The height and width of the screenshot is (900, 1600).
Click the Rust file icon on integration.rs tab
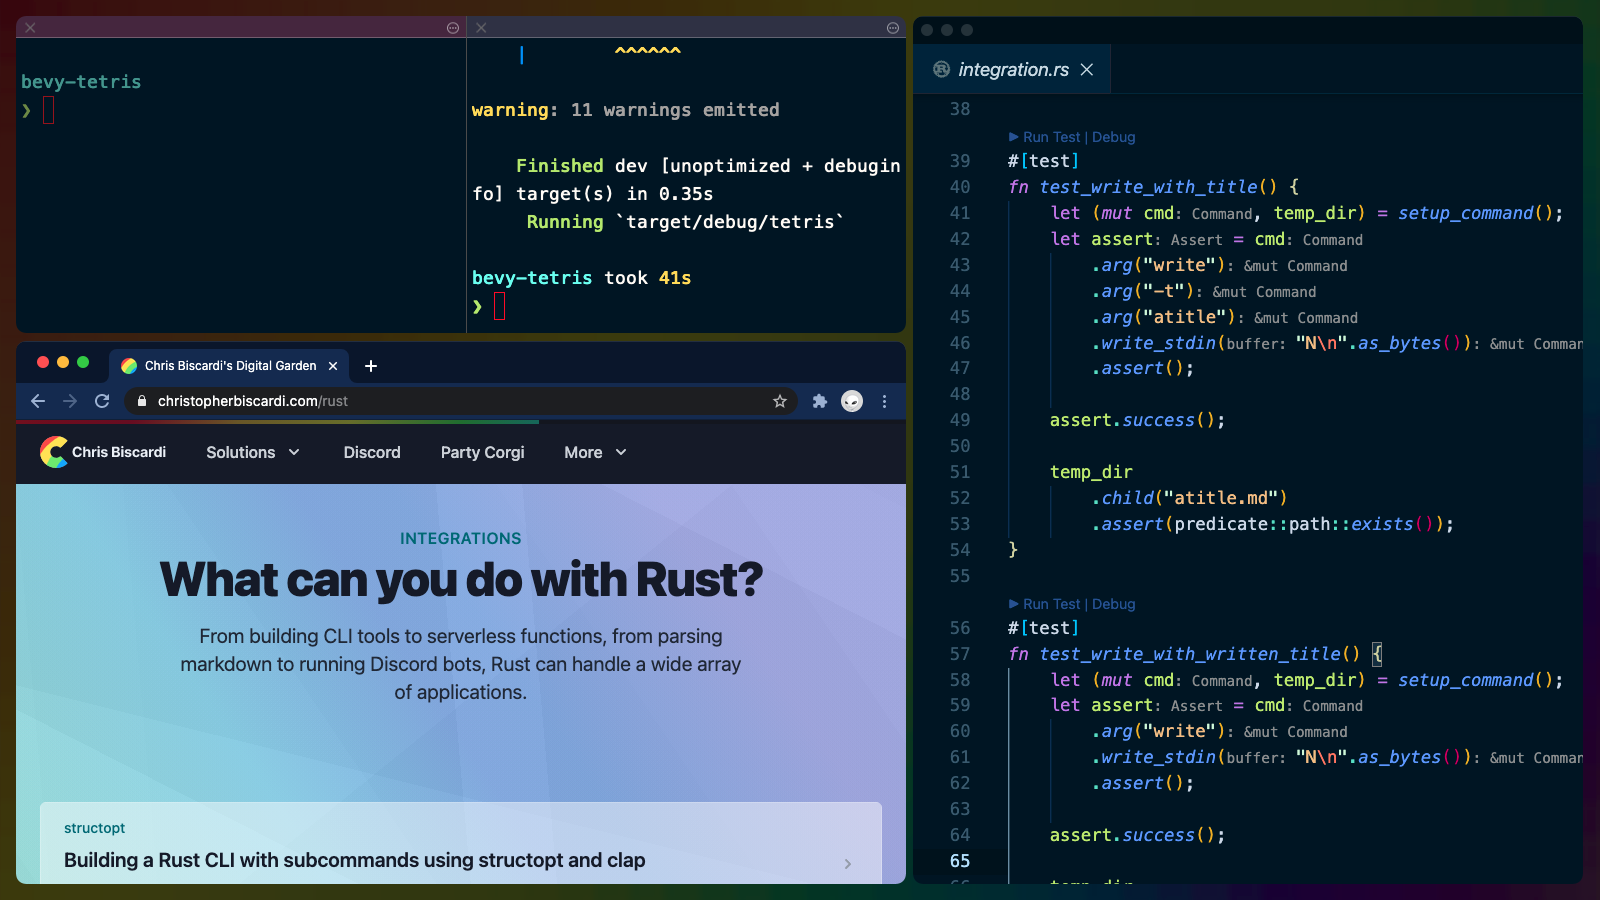pos(941,69)
